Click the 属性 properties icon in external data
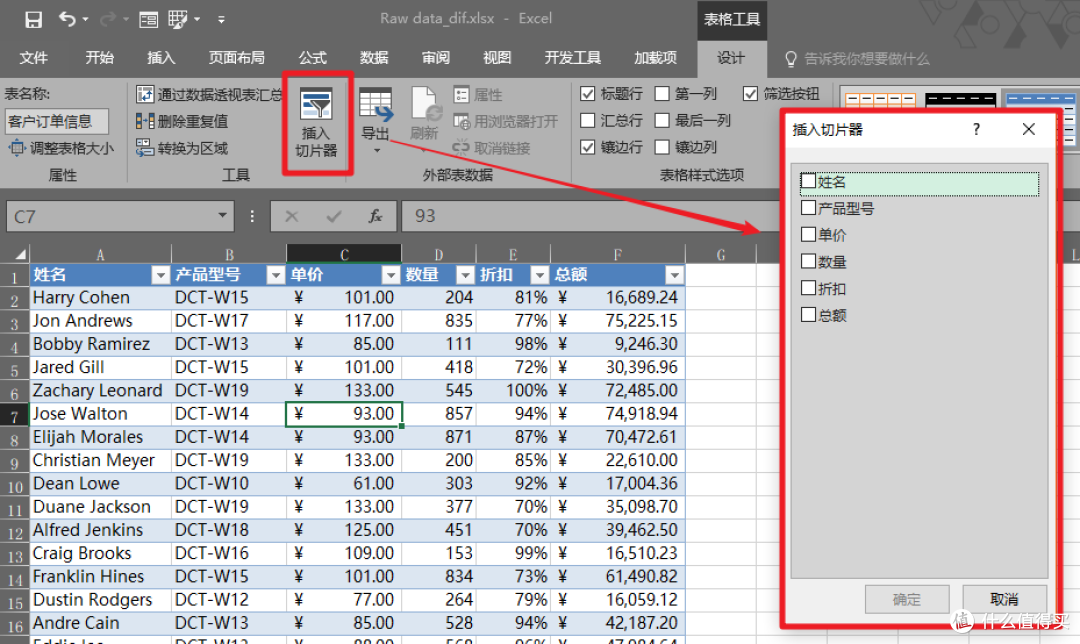Viewport: 1080px width, 644px height. coord(461,94)
